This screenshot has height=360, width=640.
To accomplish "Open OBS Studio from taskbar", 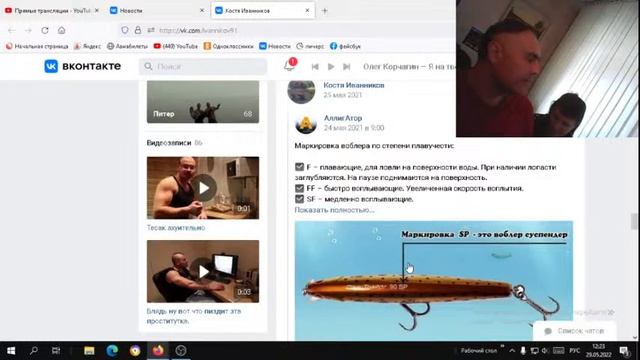I will [181, 351].
